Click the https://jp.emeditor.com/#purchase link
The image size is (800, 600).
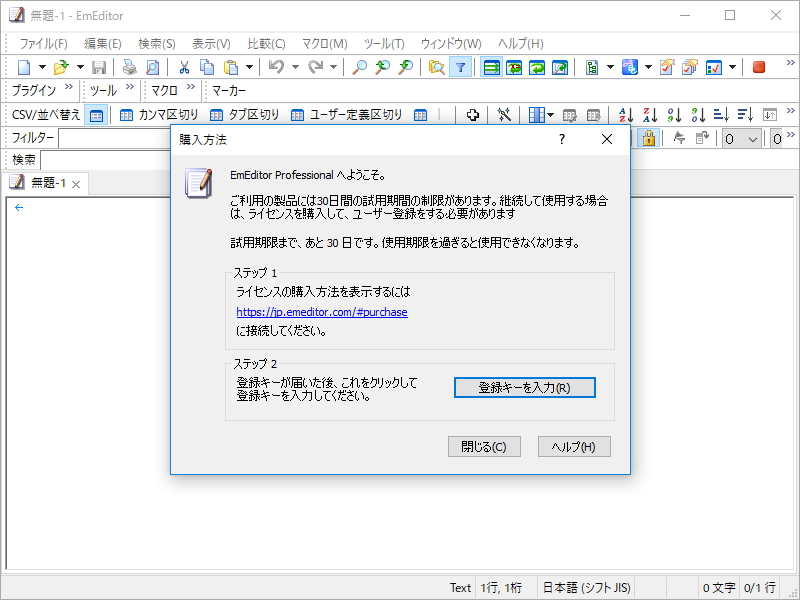click(321, 312)
